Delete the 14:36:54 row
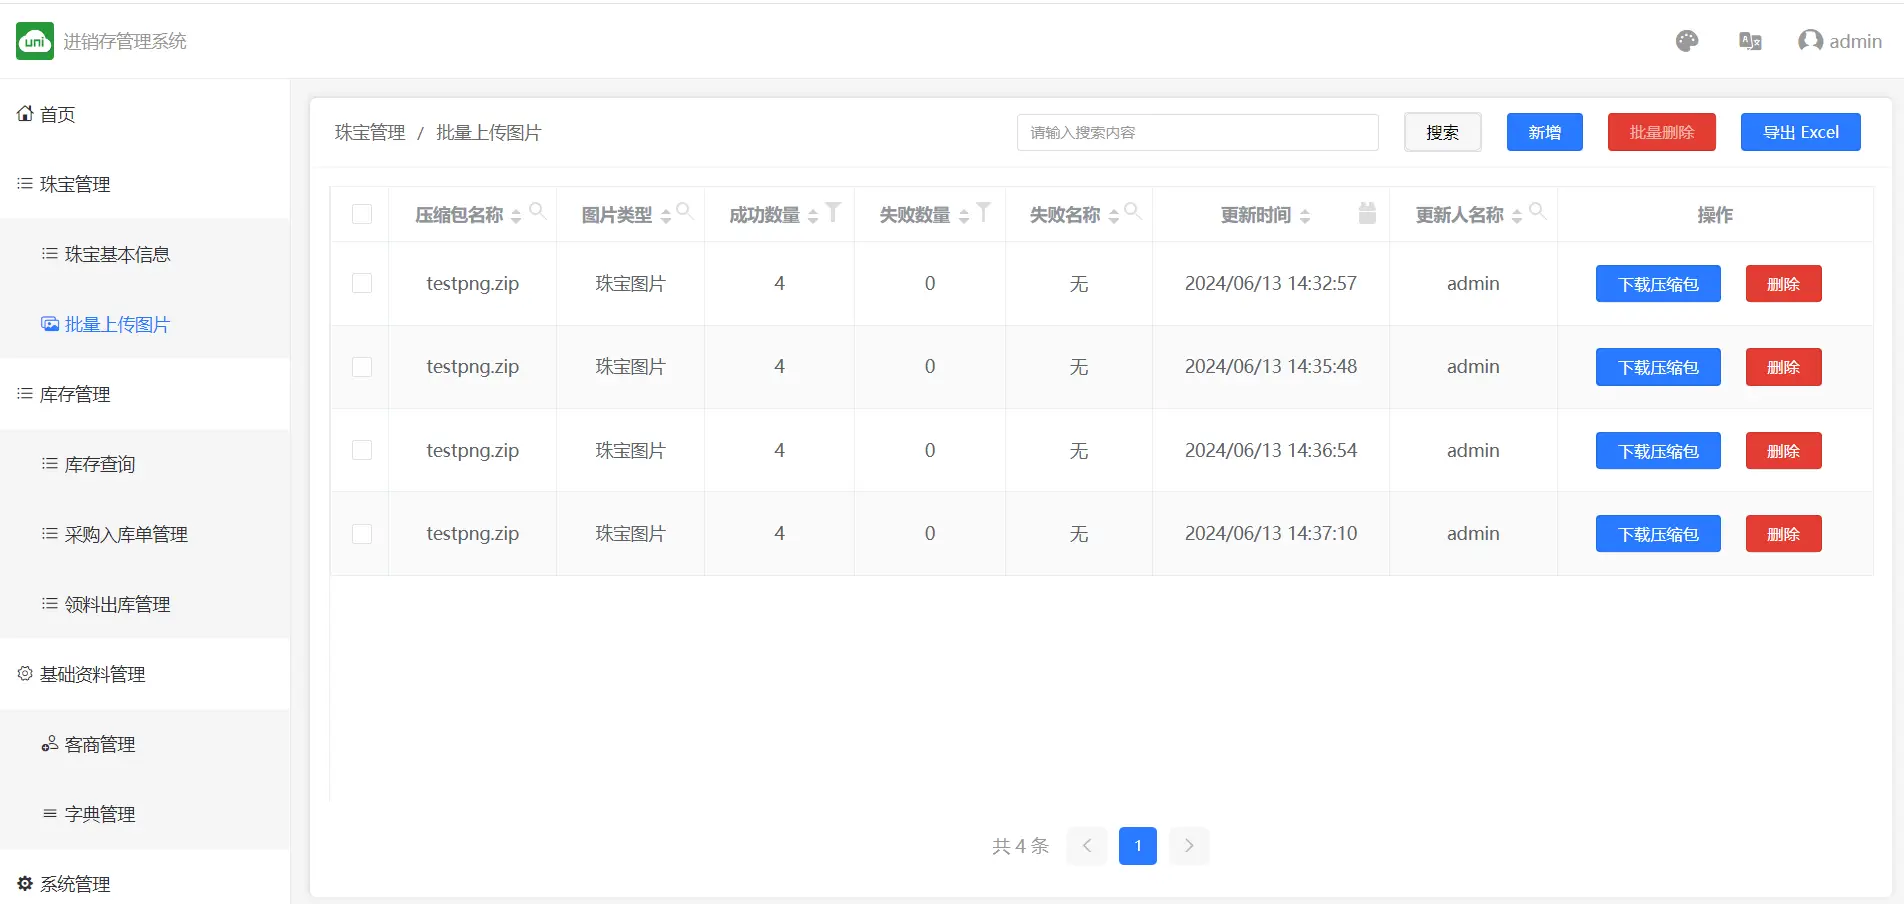 (x=1783, y=451)
